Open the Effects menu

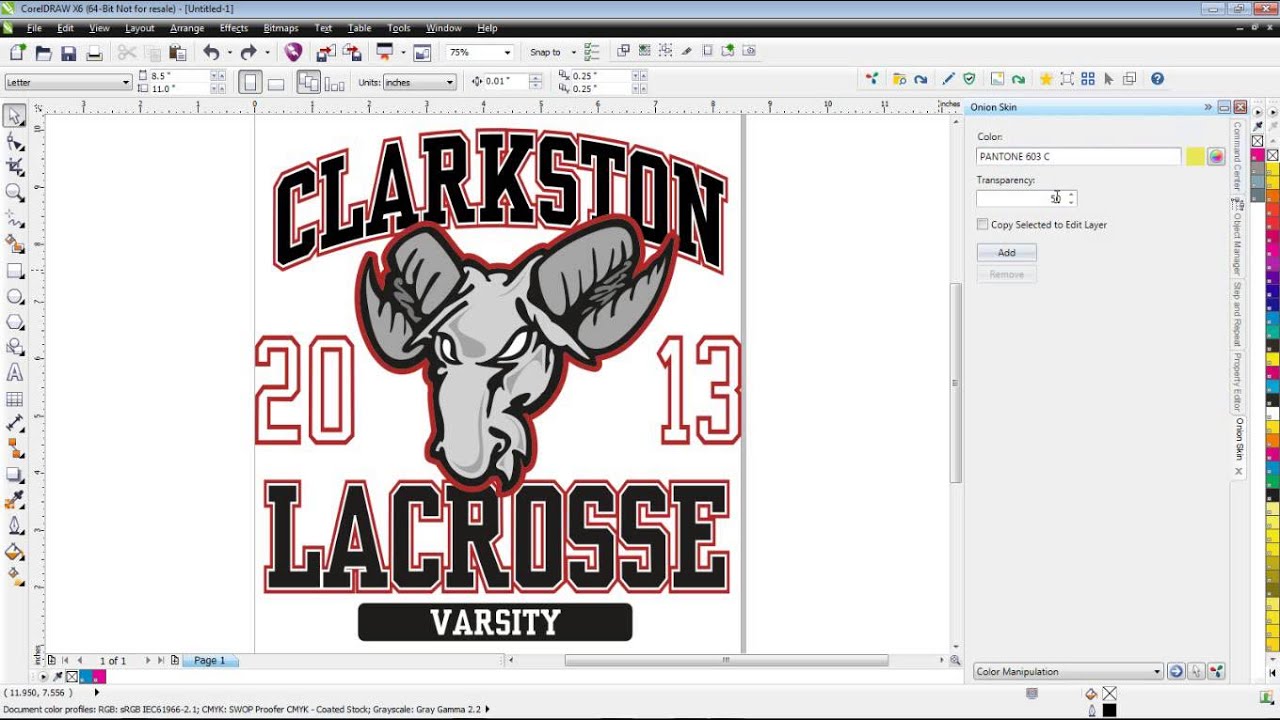point(234,28)
